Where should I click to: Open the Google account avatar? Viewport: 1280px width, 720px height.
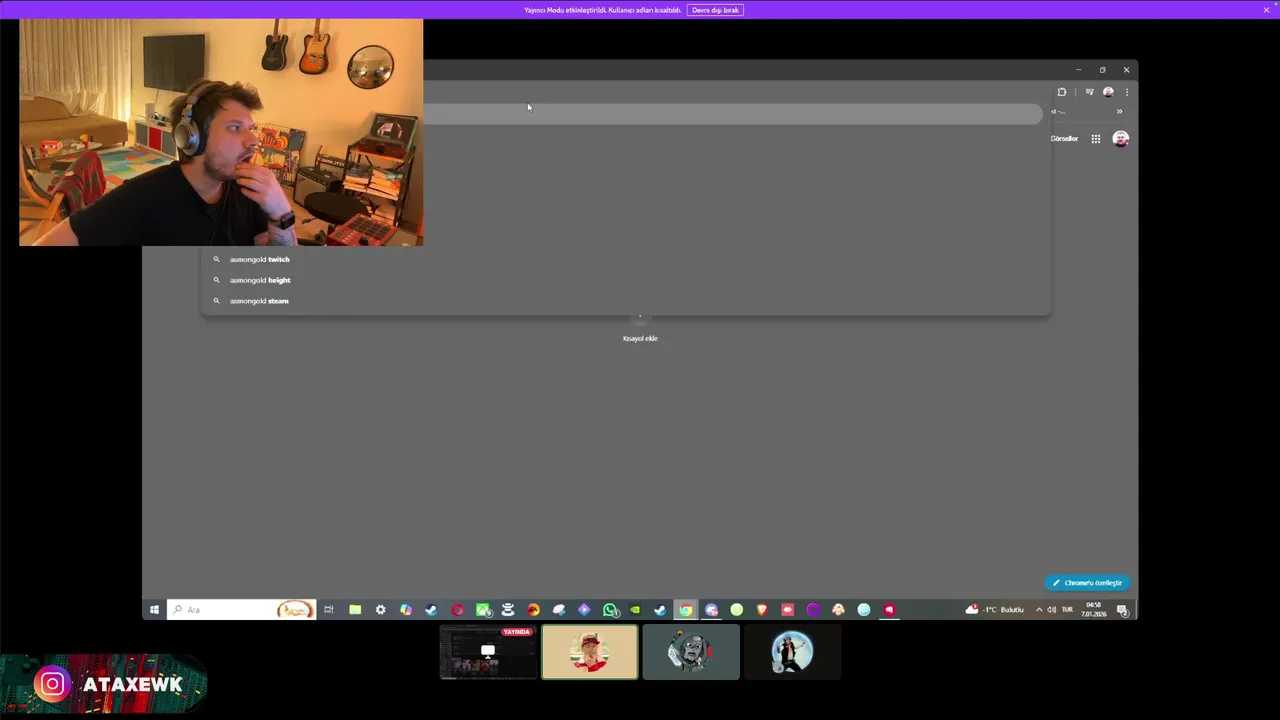coord(1120,139)
